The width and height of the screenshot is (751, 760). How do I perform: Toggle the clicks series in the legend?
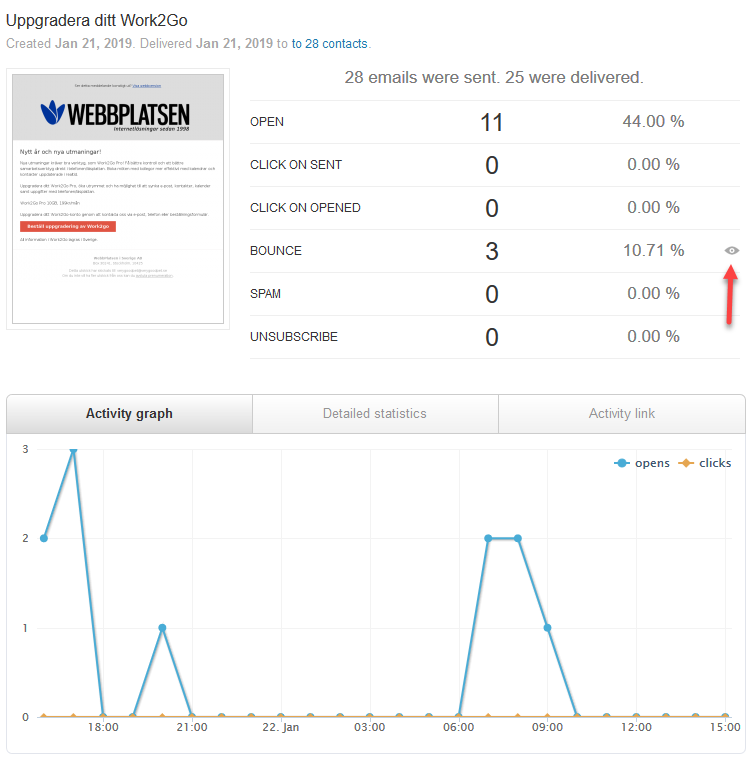704,463
